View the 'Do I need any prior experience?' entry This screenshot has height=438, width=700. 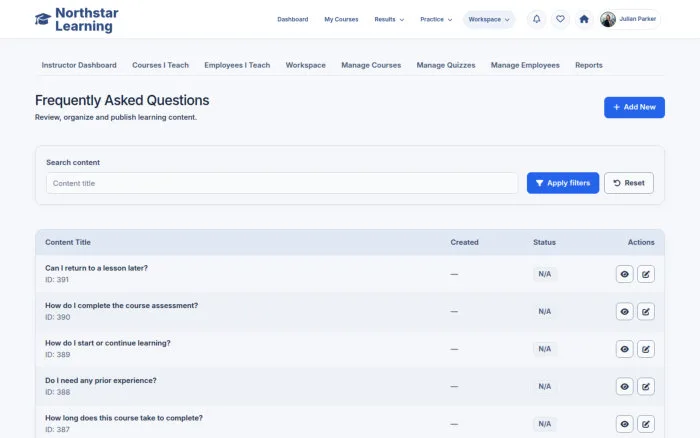pyautogui.click(x=625, y=387)
